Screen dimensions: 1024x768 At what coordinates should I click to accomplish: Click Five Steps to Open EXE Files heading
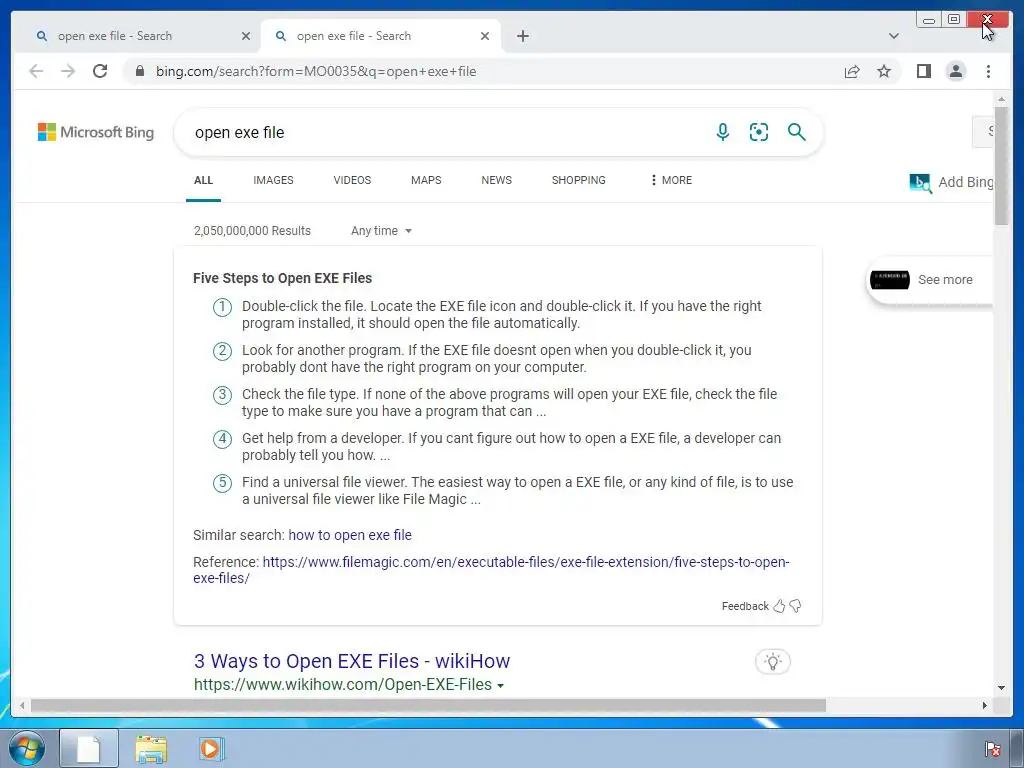(282, 278)
